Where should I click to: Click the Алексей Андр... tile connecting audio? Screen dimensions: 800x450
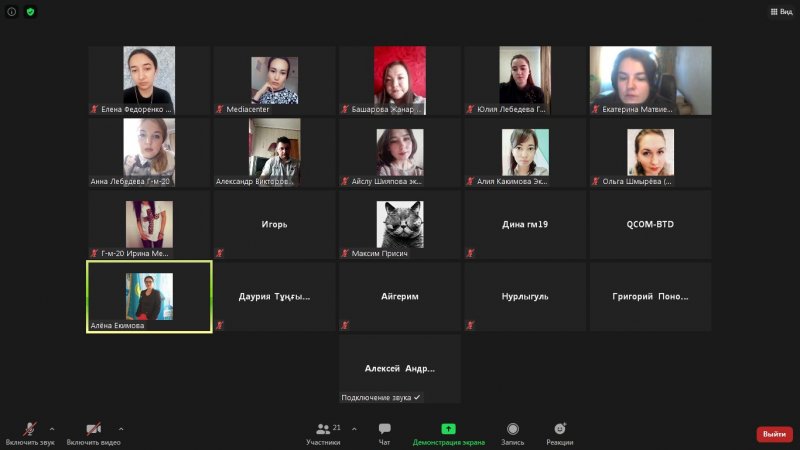tap(400, 369)
